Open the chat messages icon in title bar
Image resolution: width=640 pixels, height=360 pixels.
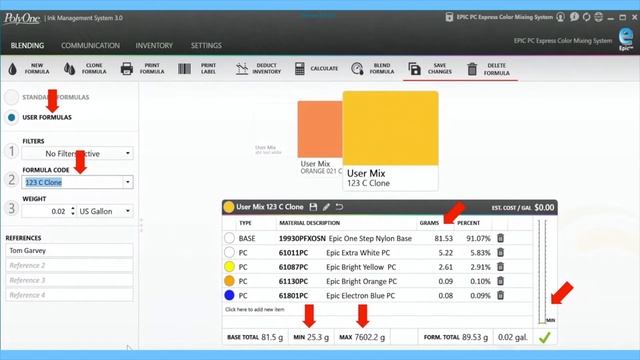(x=574, y=17)
